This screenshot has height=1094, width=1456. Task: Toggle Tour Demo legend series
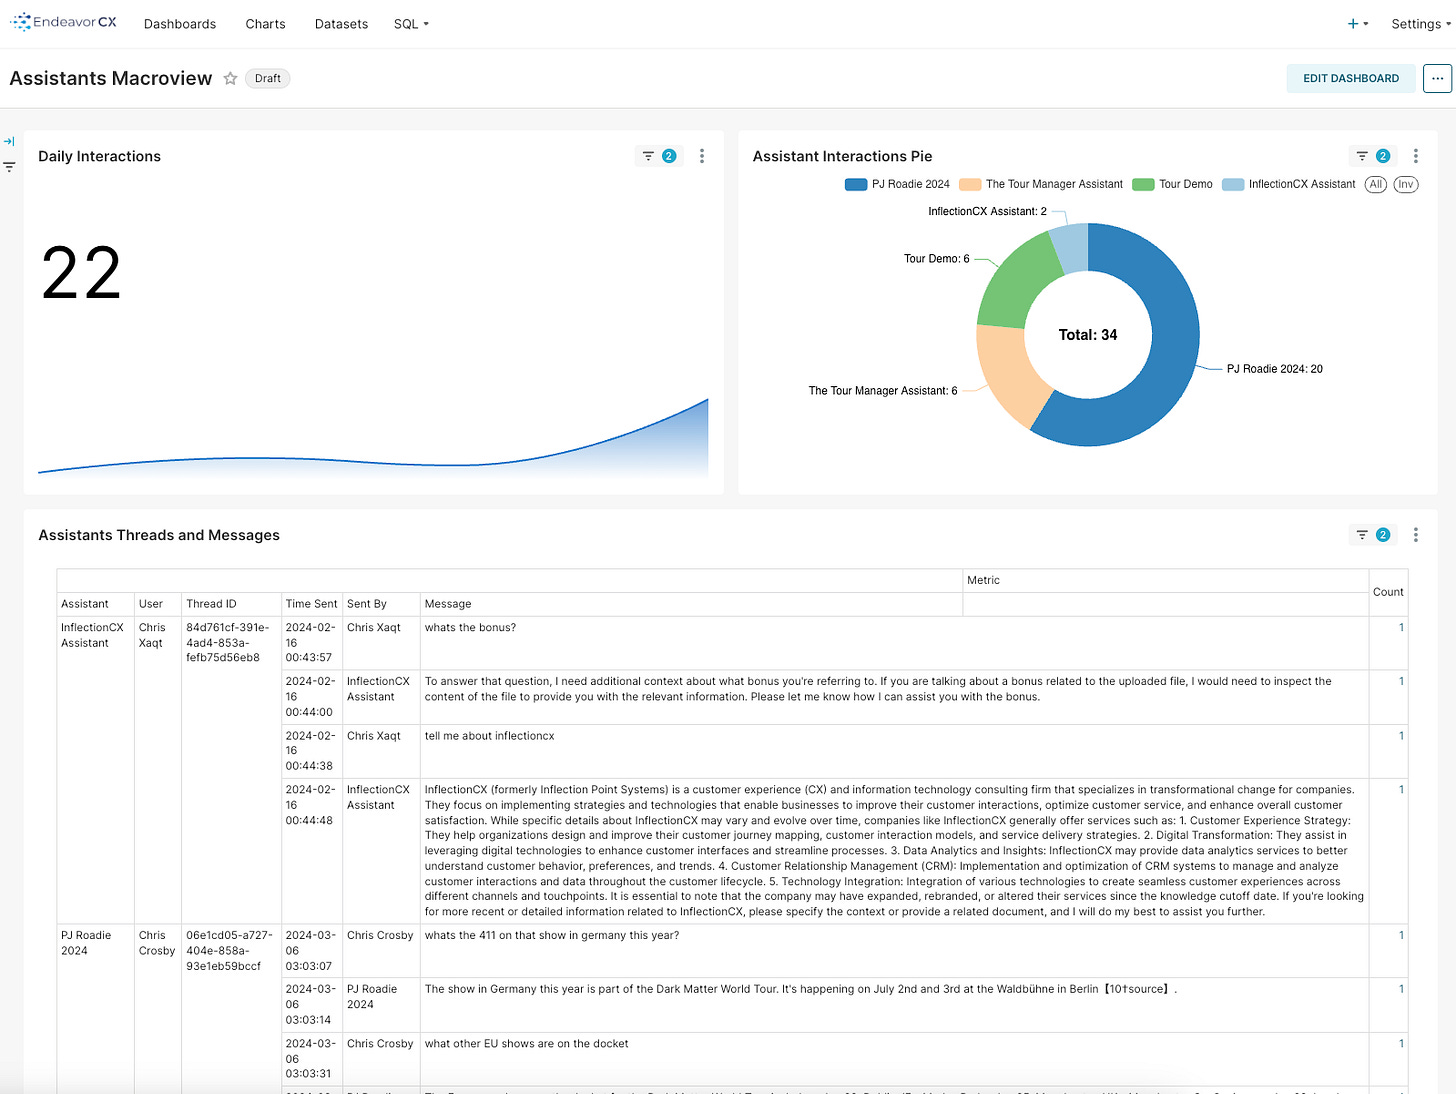(1172, 184)
